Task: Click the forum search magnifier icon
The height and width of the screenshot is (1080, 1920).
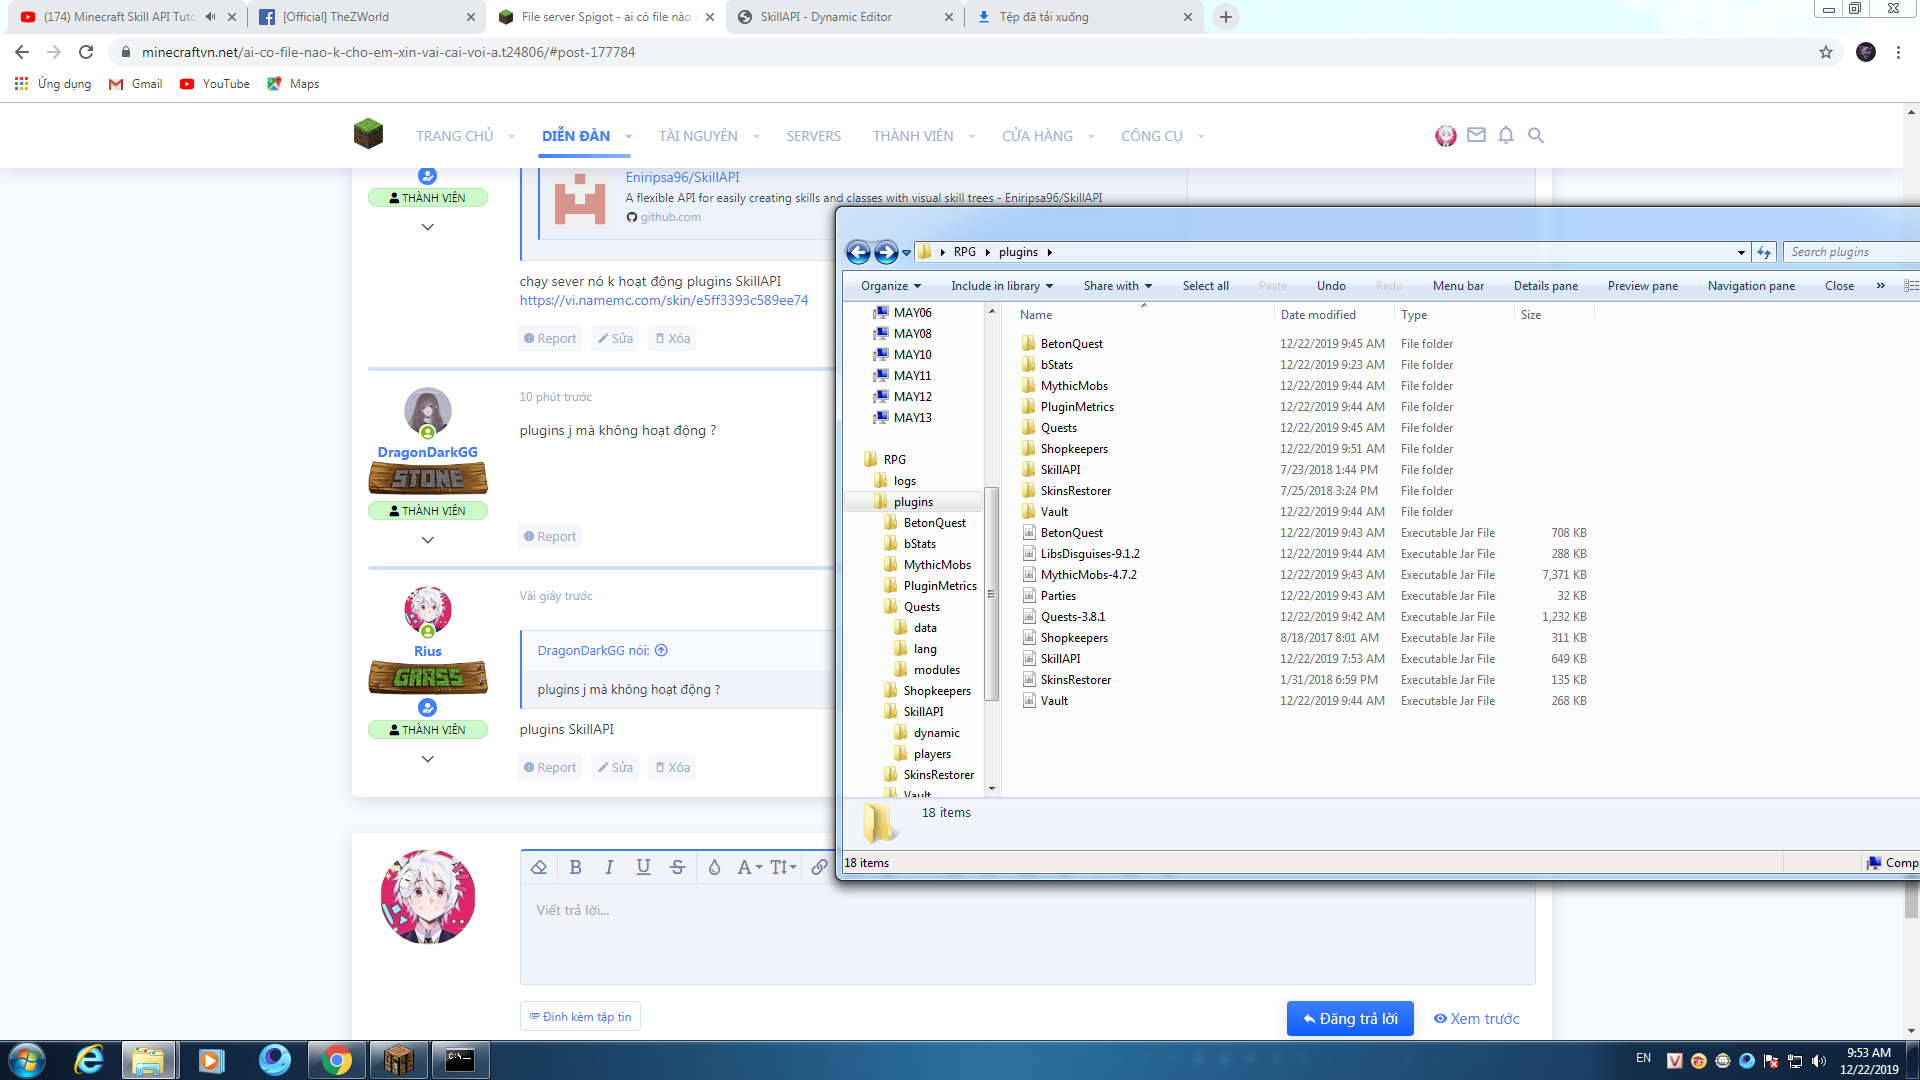Action: click(1536, 135)
